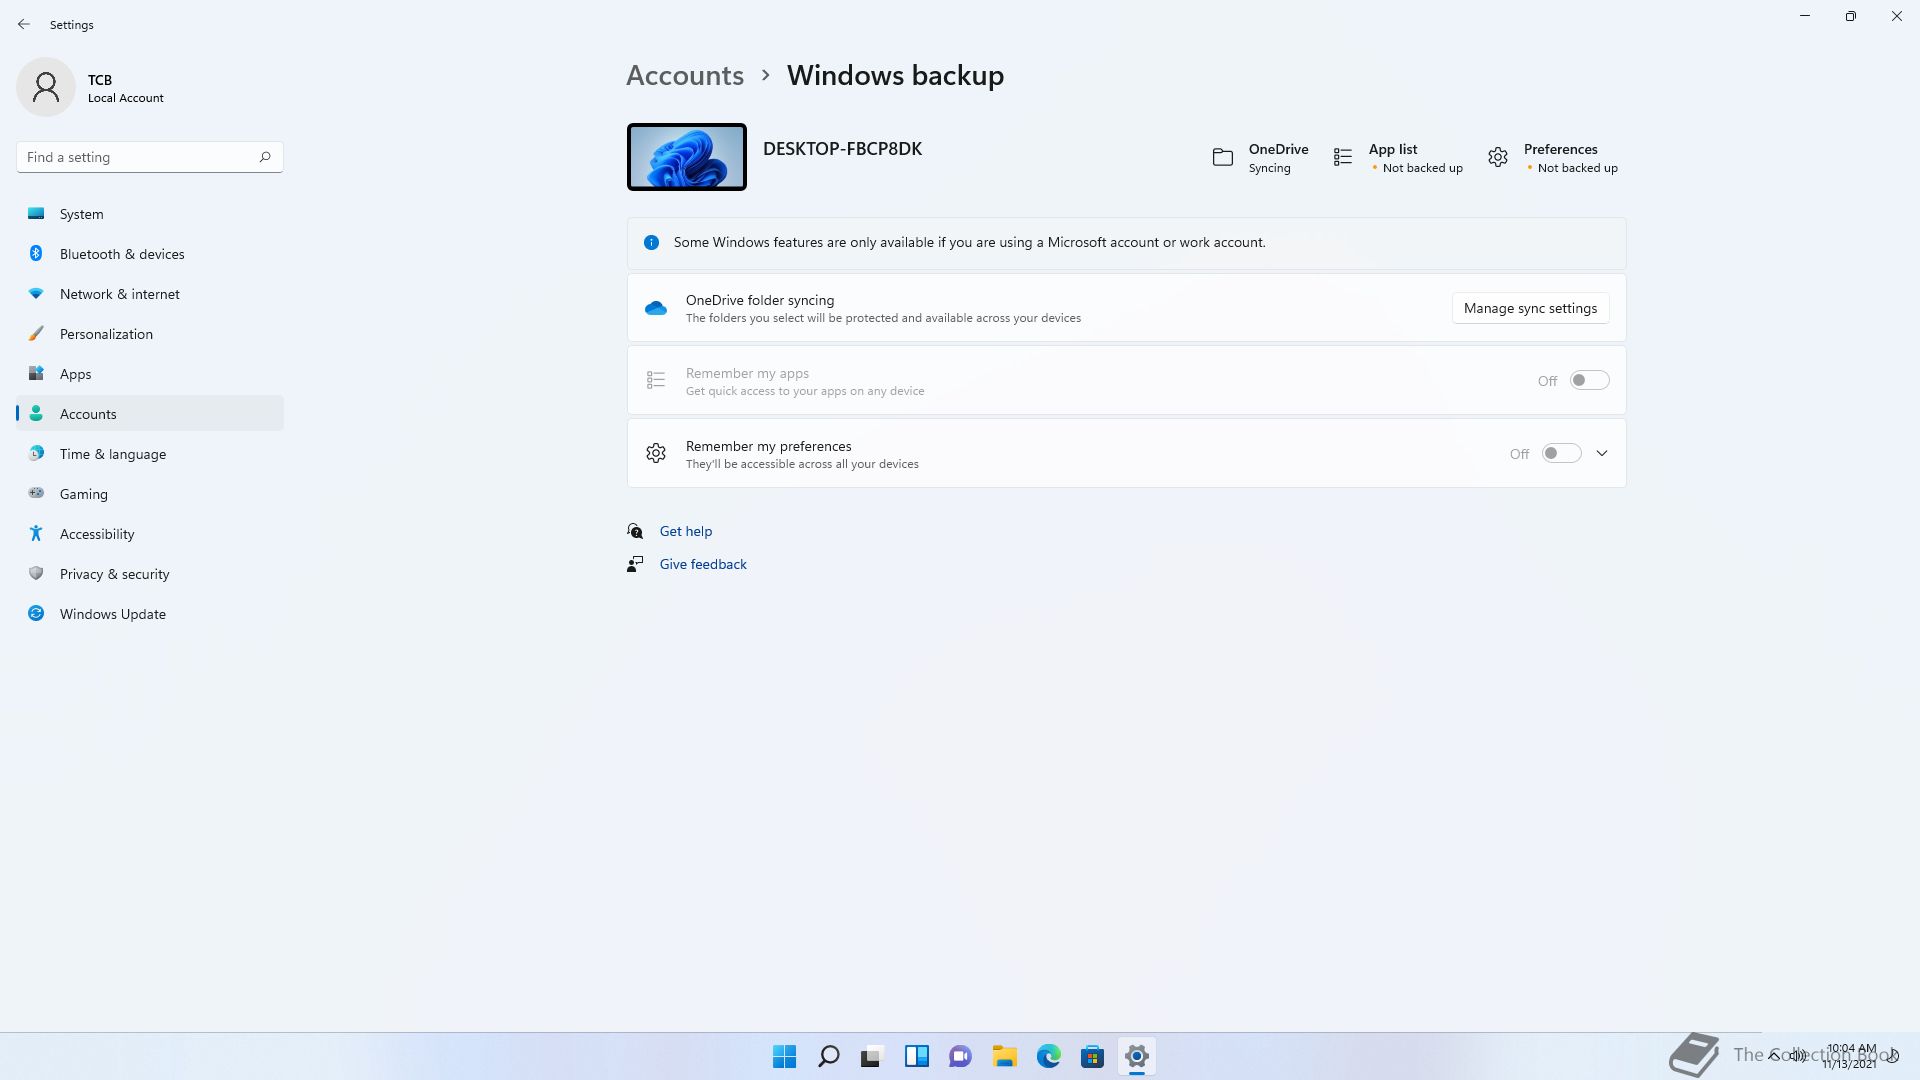The image size is (1920, 1080).
Task: Click the Personalization brush icon
Action: pyautogui.click(x=36, y=333)
